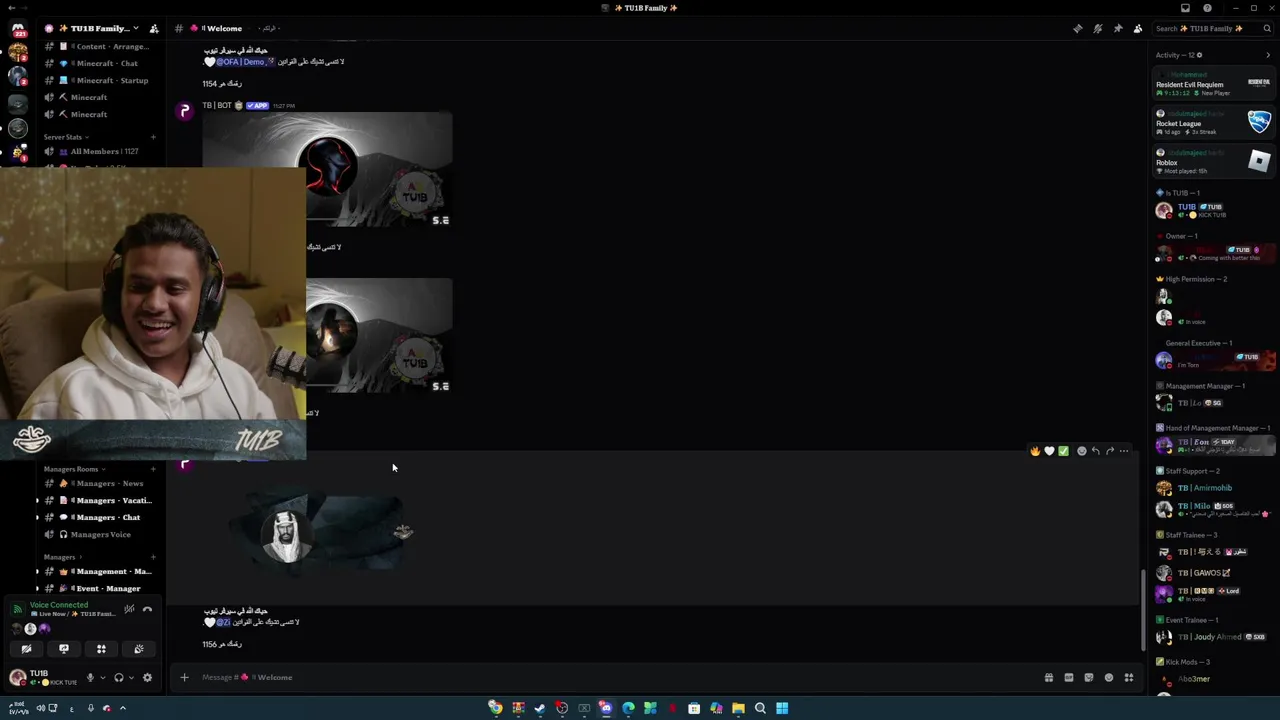Collapse the Server Stats category
The image size is (1280, 720).
click(x=64, y=137)
